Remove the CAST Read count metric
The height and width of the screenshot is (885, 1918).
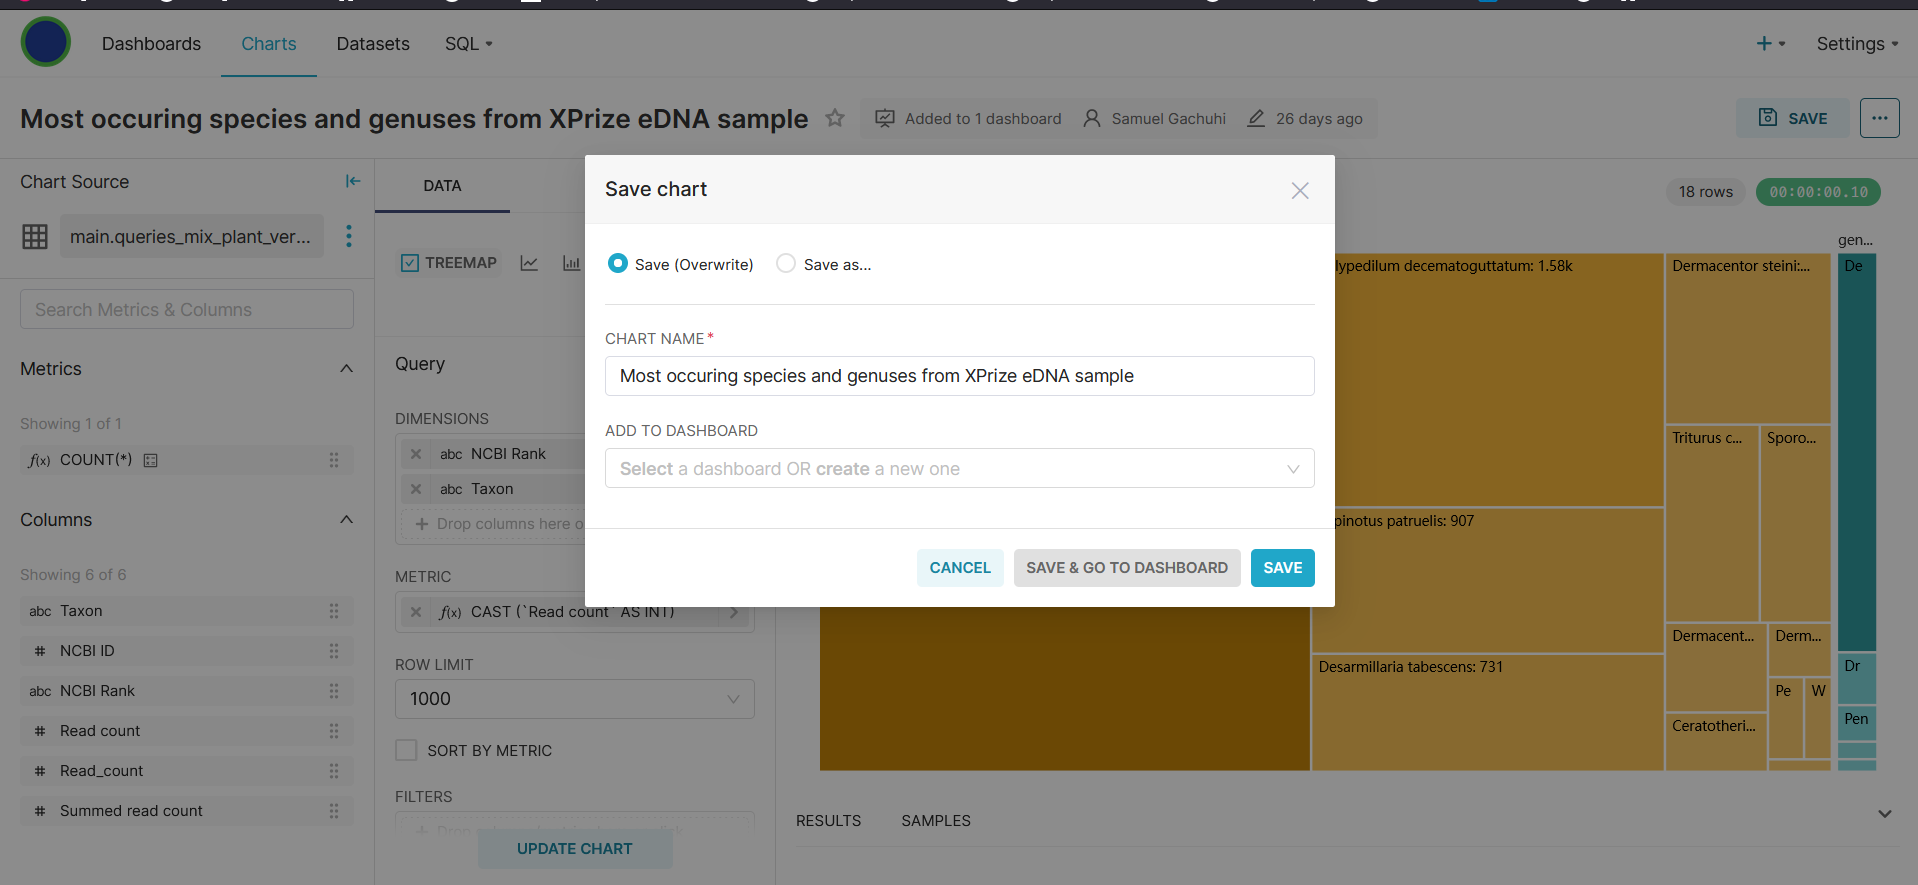[x=416, y=612]
